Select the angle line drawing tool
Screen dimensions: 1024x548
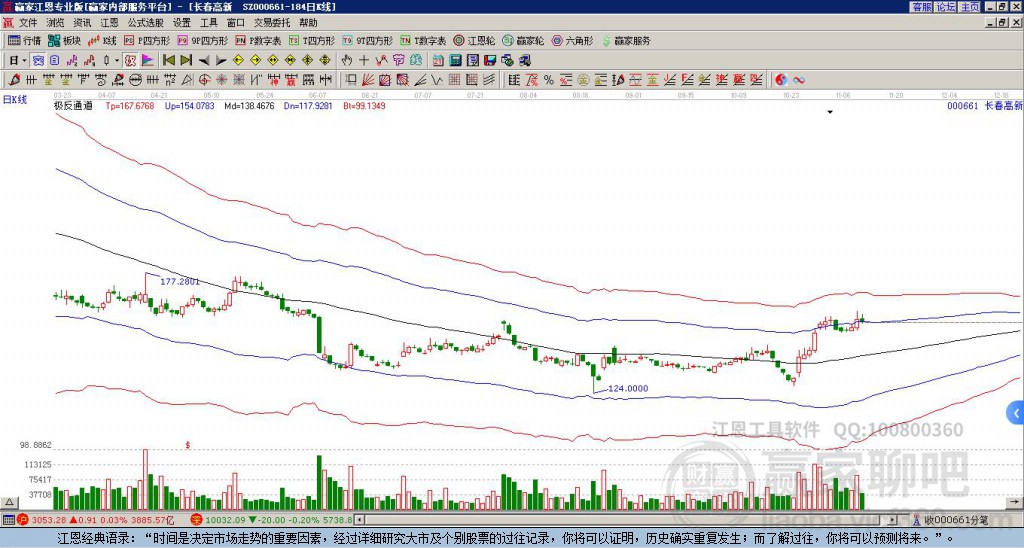pyautogui.click(x=419, y=80)
